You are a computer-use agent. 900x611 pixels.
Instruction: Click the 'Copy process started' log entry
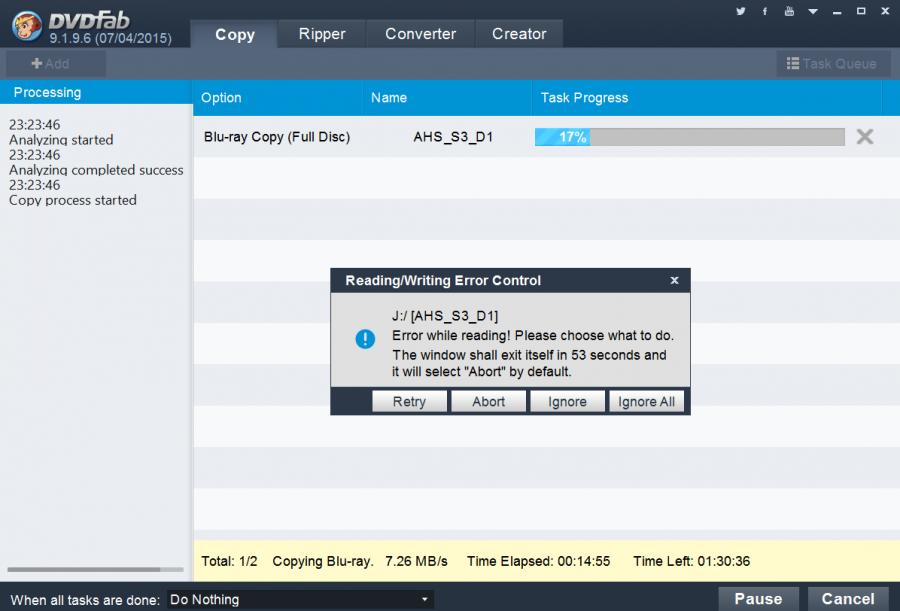point(72,200)
